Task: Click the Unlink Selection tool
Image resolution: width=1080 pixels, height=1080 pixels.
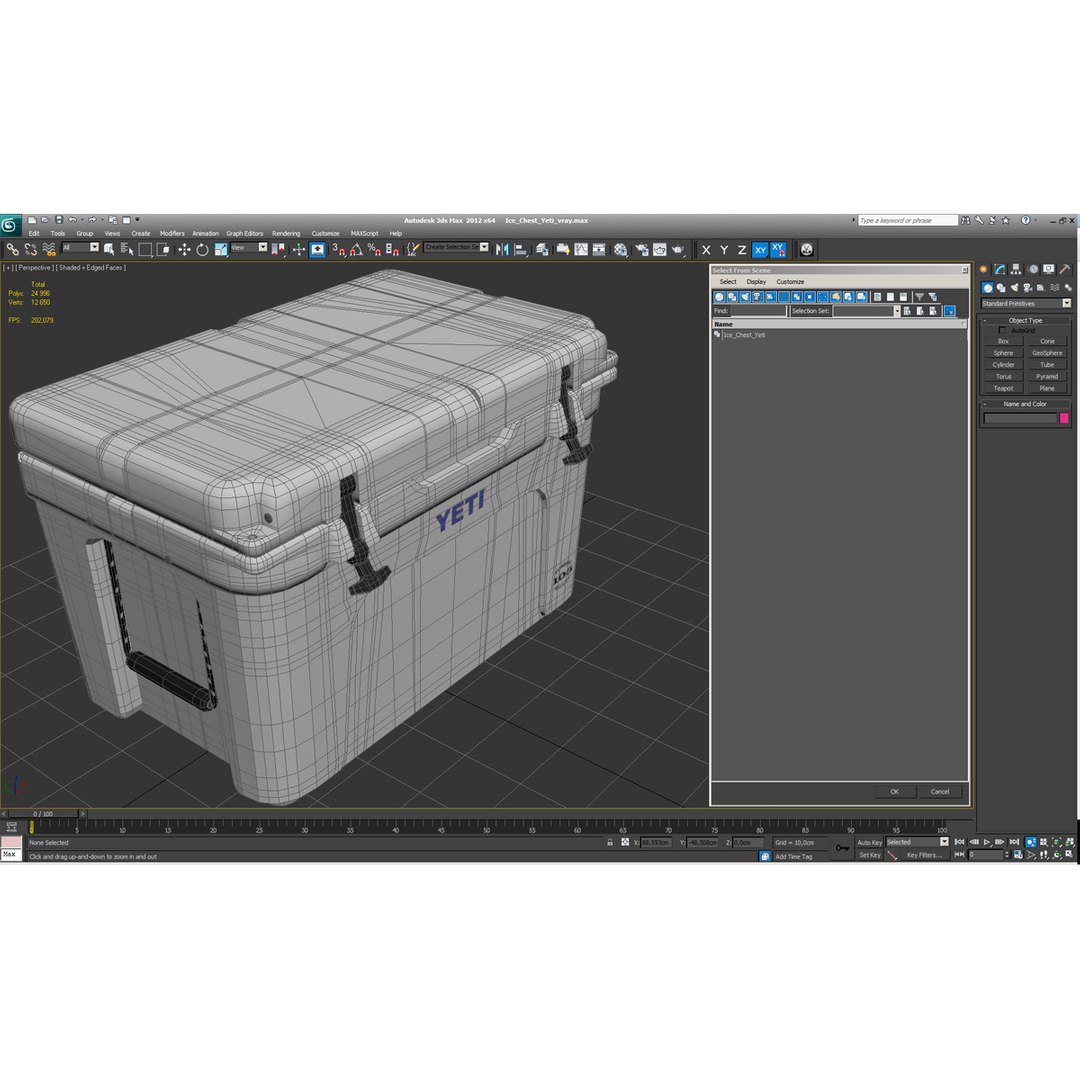Action: click(x=30, y=249)
